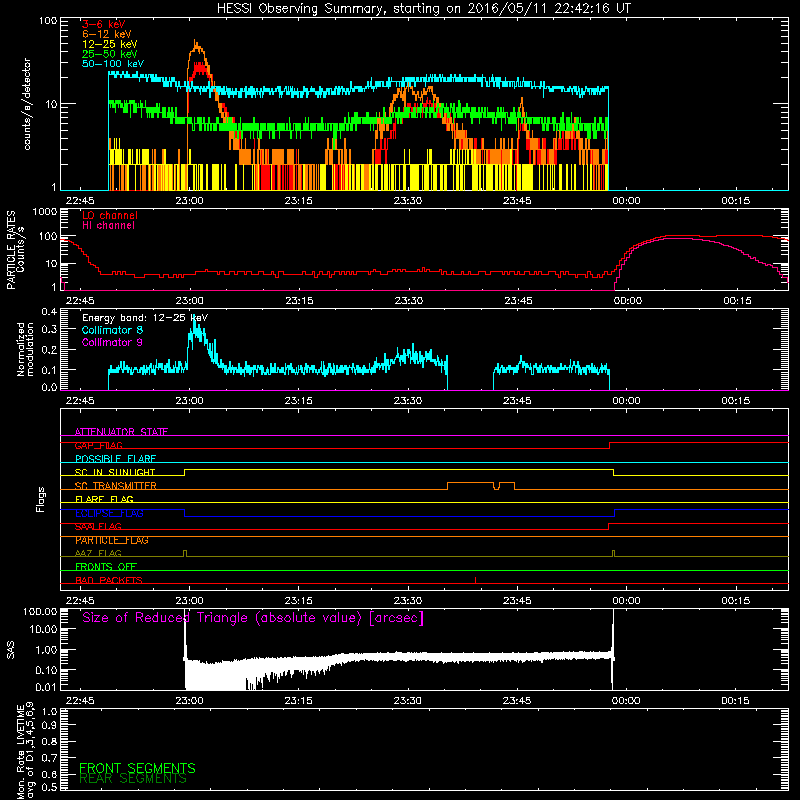The image size is (800, 800).
Task: Select the cyan Collimator 8 legend label
Action: point(112,330)
